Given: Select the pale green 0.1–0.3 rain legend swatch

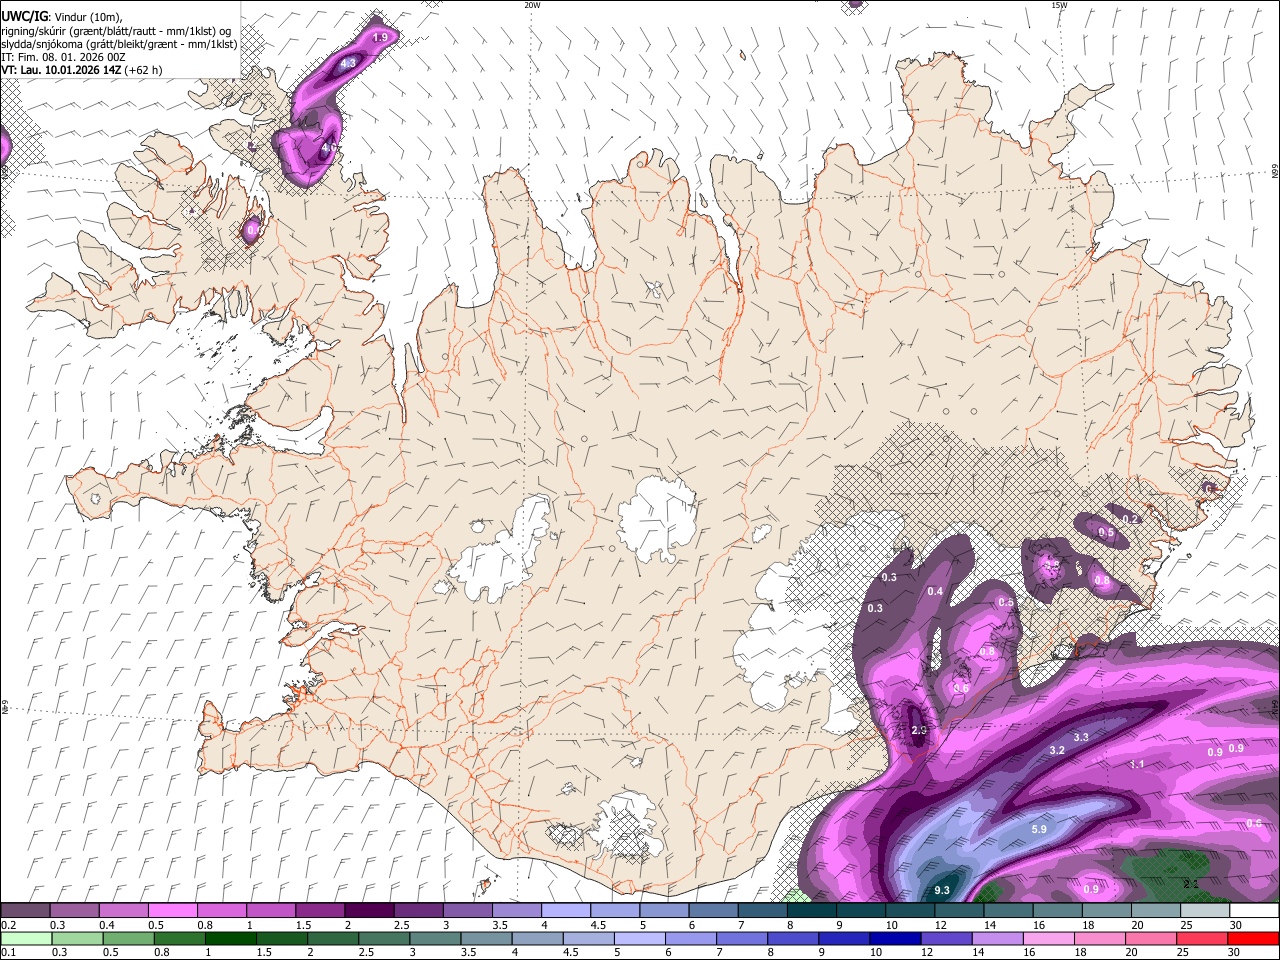Looking at the screenshot, I should [26, 938].
